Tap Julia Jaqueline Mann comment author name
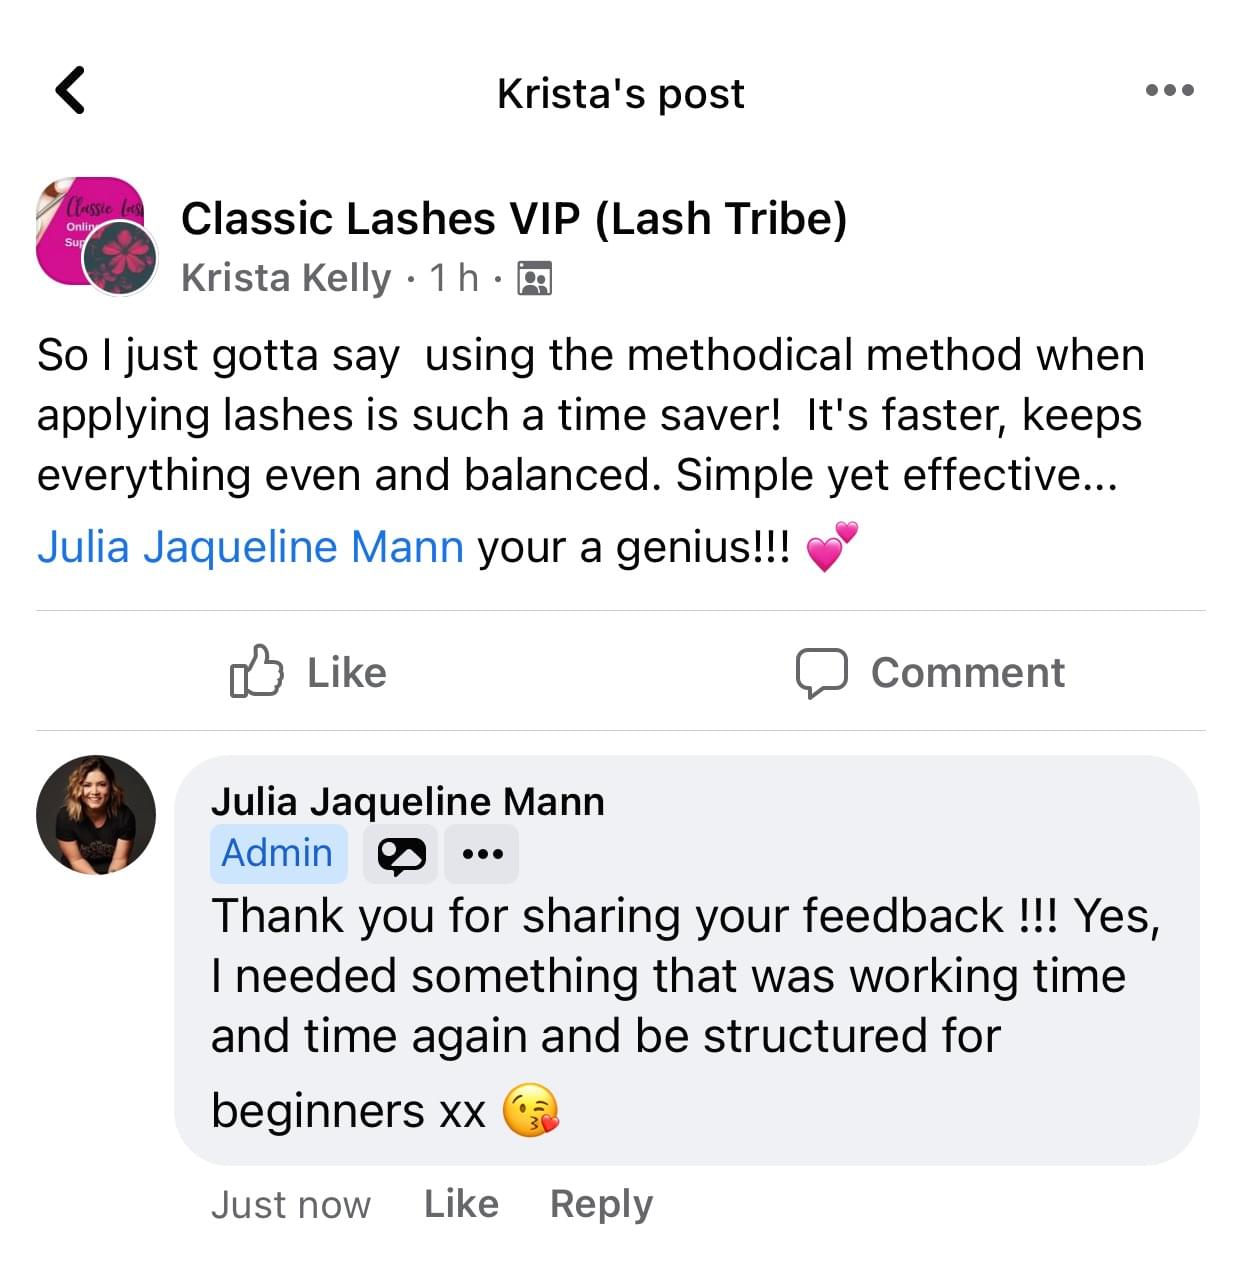The image size is (1242, 1270). [407, 801]
